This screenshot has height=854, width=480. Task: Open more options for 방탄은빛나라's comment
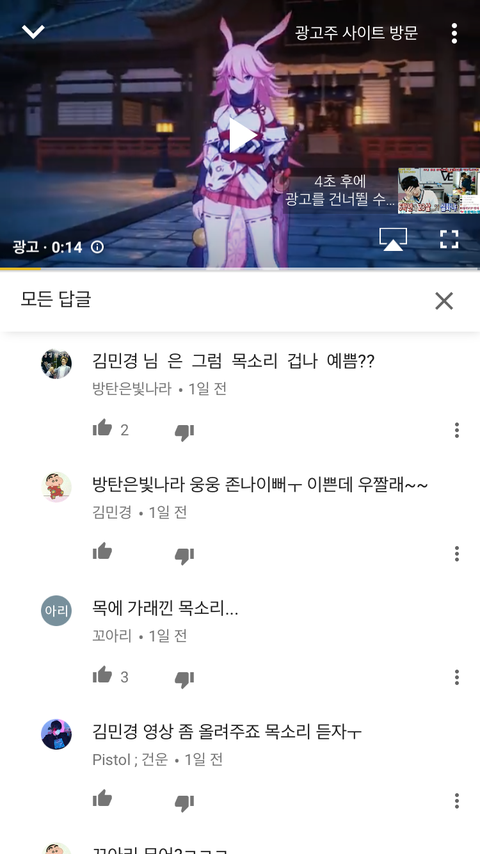pyautogui.click(x=457, y=430)
